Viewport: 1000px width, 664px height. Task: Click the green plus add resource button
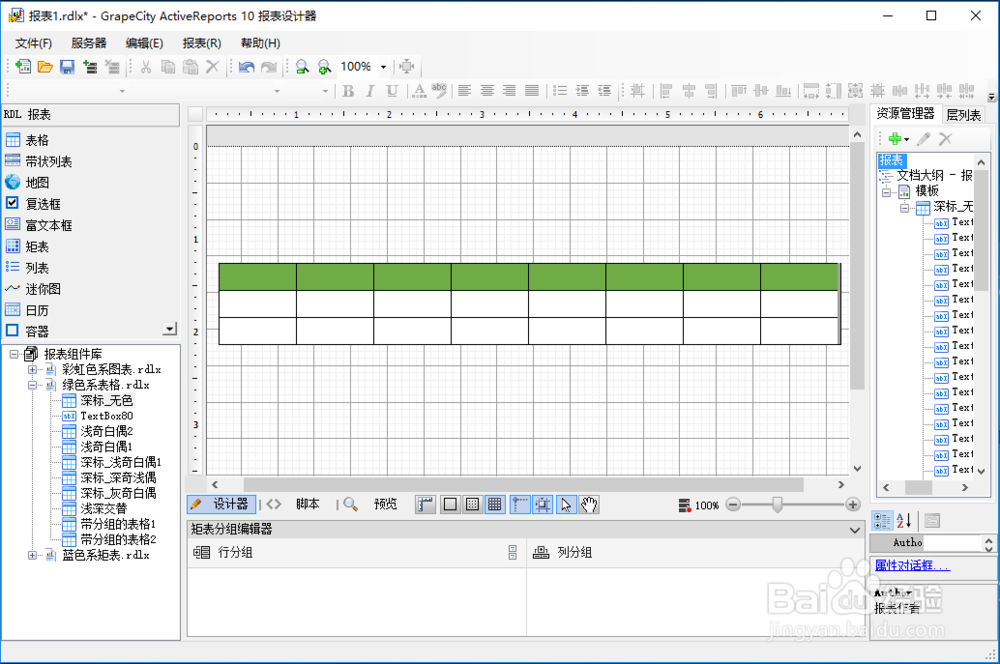pos(895,138)
